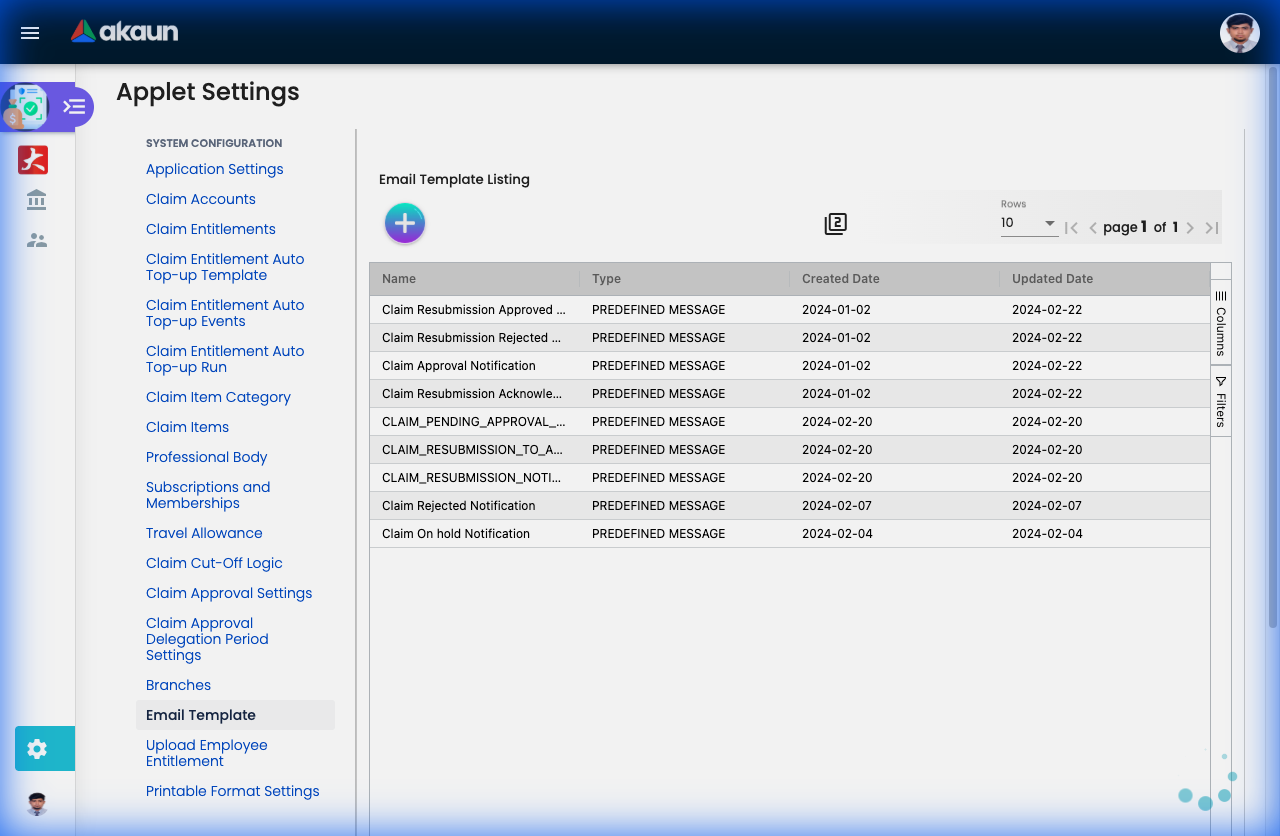Click the settings gear in sidebar
The image size is (1280, 836).
coord(38,748)
